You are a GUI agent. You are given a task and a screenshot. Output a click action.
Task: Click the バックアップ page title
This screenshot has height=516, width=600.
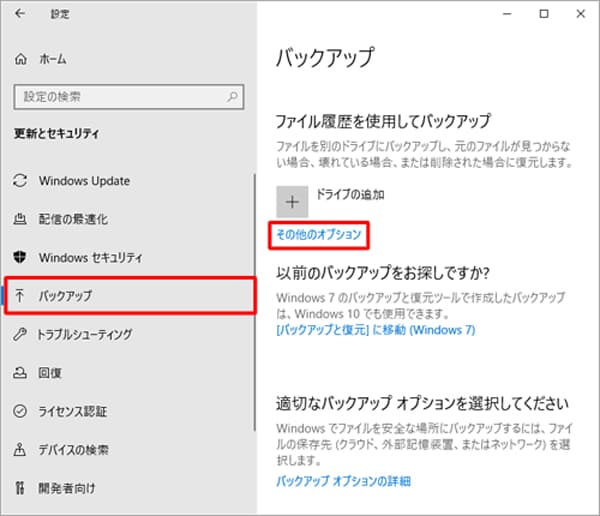[325, 58]
